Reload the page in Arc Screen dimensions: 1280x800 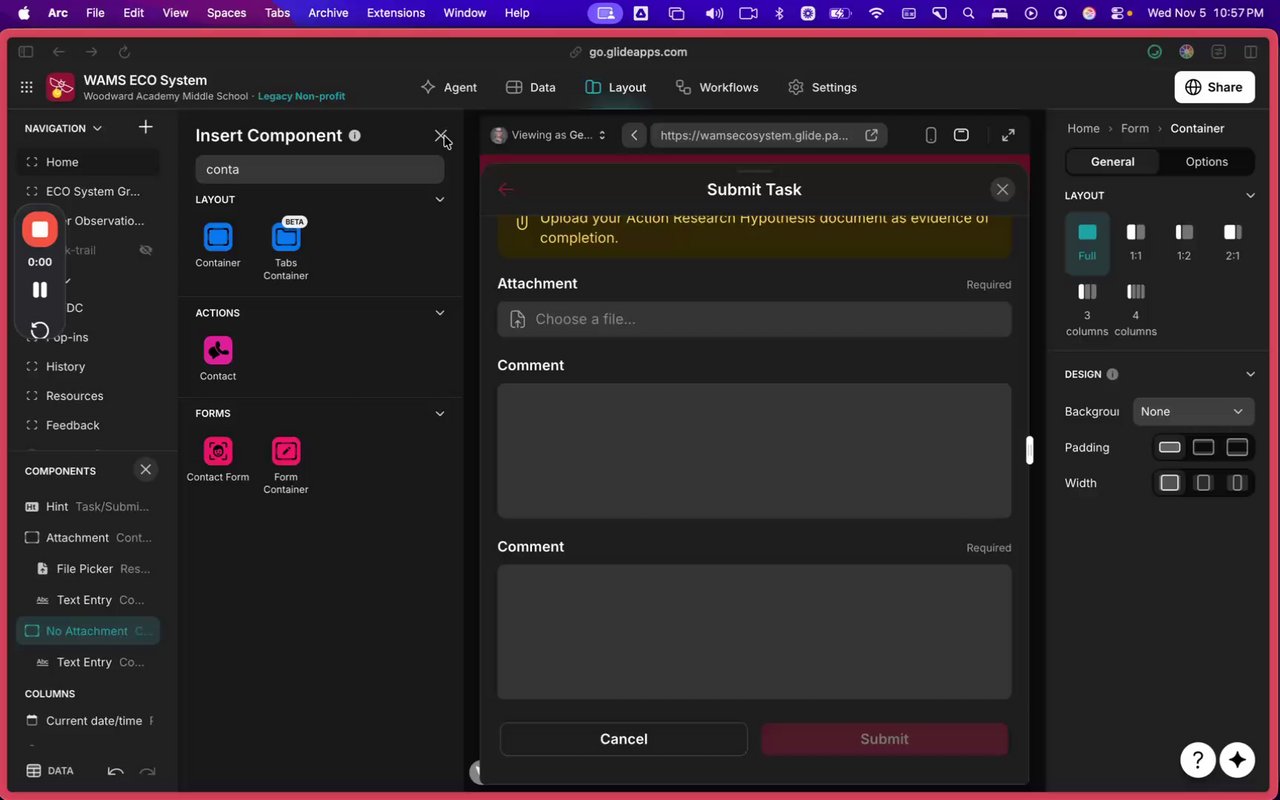point(124,52)
